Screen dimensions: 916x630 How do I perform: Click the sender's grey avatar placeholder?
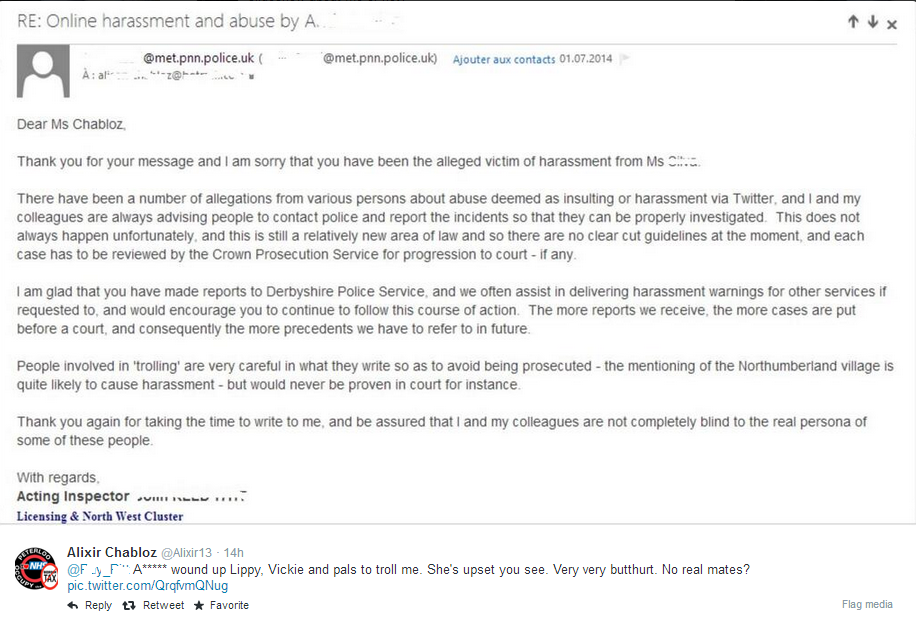point(43,71)
